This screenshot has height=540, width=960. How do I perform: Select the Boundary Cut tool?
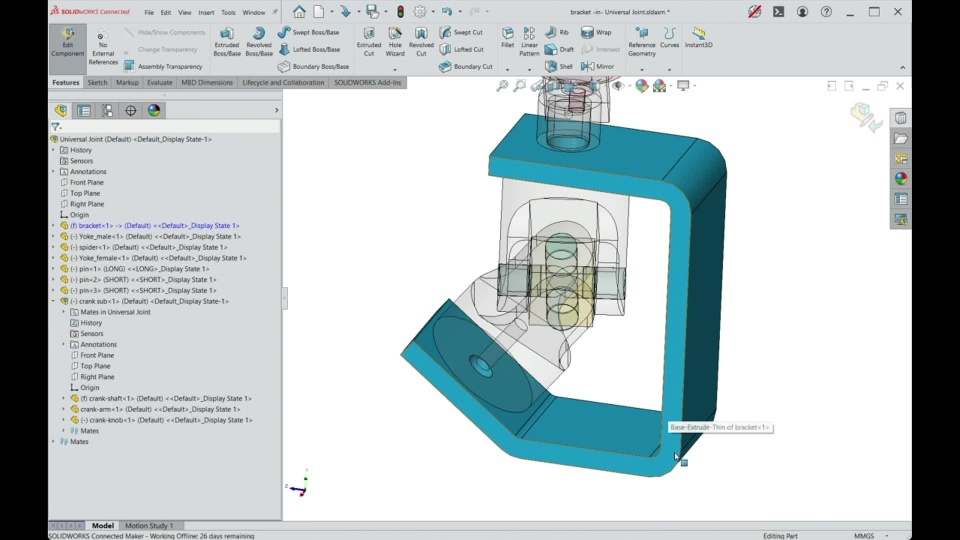466,66
